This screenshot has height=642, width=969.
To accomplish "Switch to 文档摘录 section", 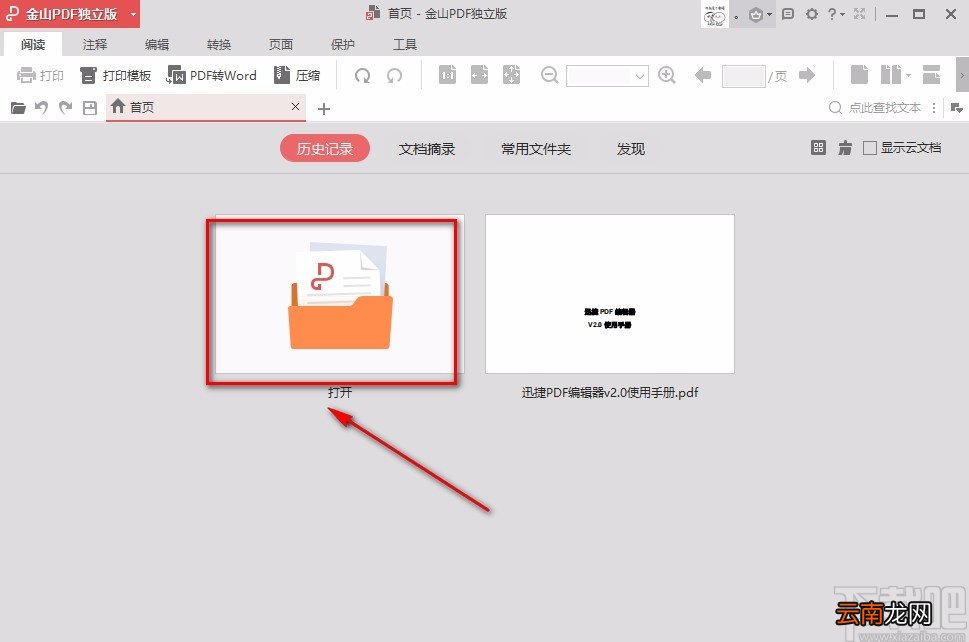I will click(427, 149).
